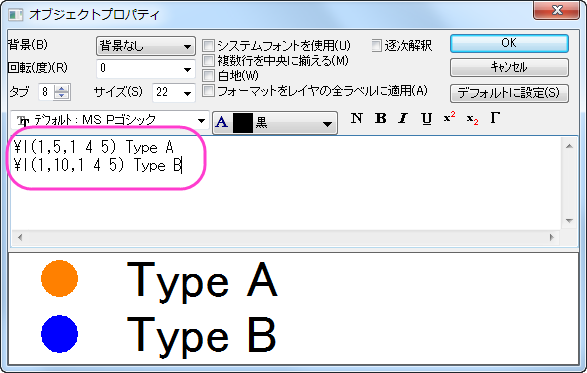Screen dimensions: 587x373
Task: Click the black color swatch
Action: (243, 123)
